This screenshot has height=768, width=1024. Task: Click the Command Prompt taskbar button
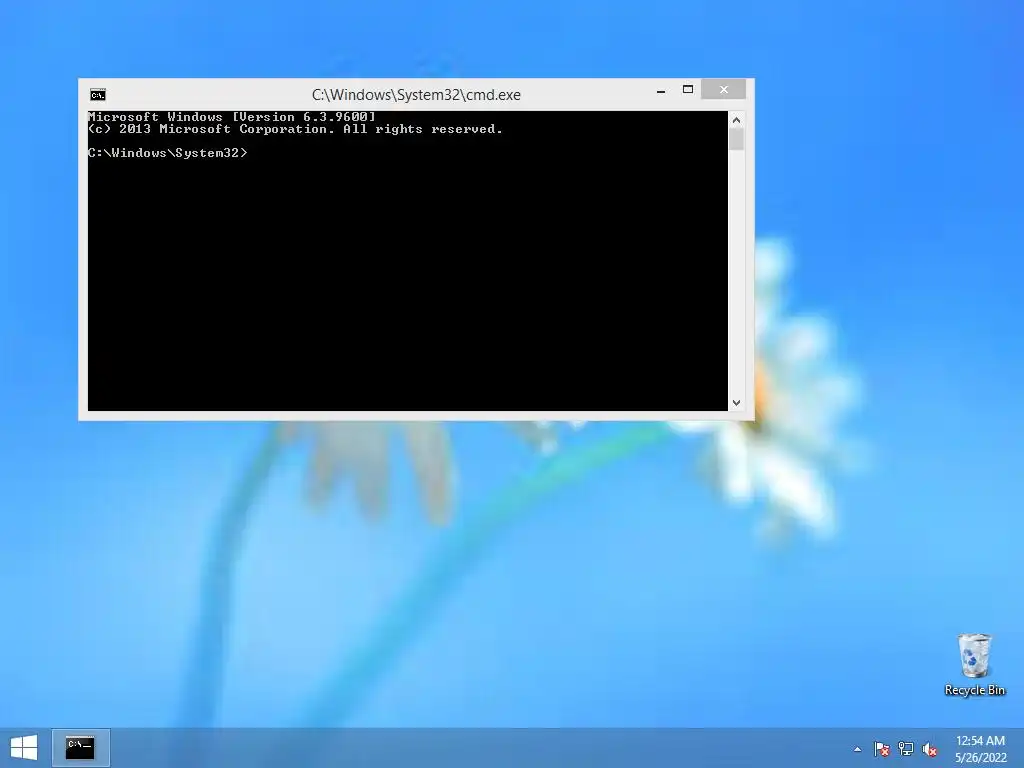(80, 748)
